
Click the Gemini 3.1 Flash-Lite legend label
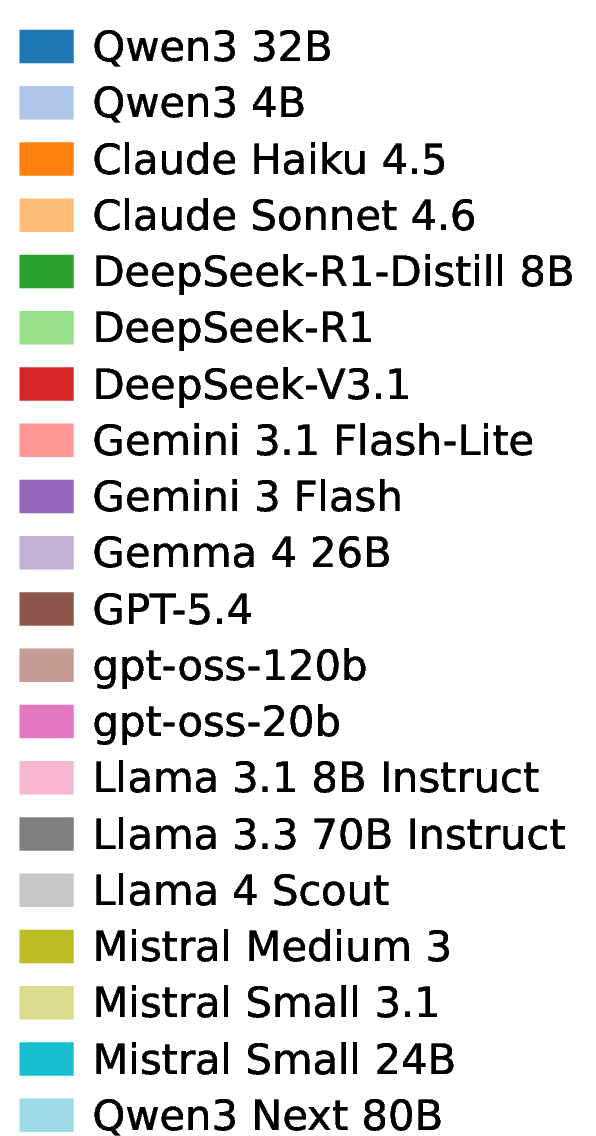(313, 440)
